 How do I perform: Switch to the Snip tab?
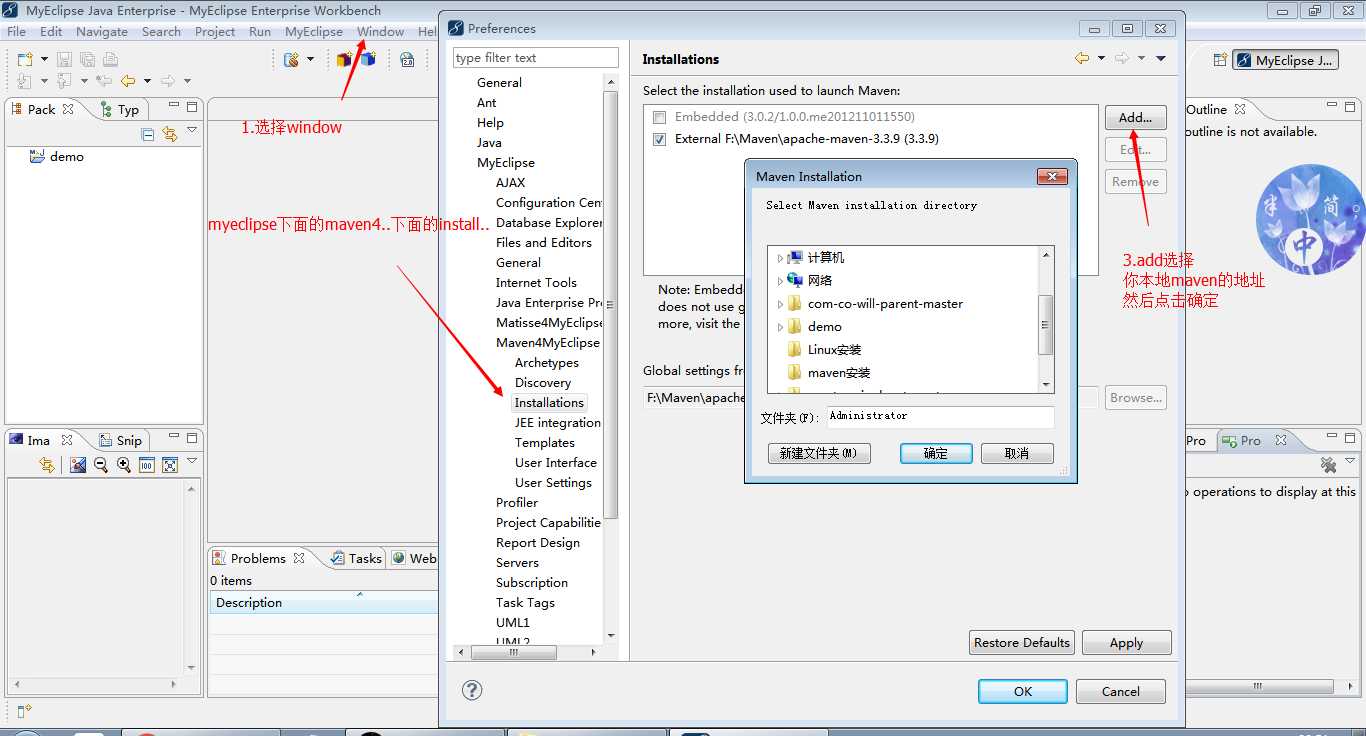coord(120,440)
